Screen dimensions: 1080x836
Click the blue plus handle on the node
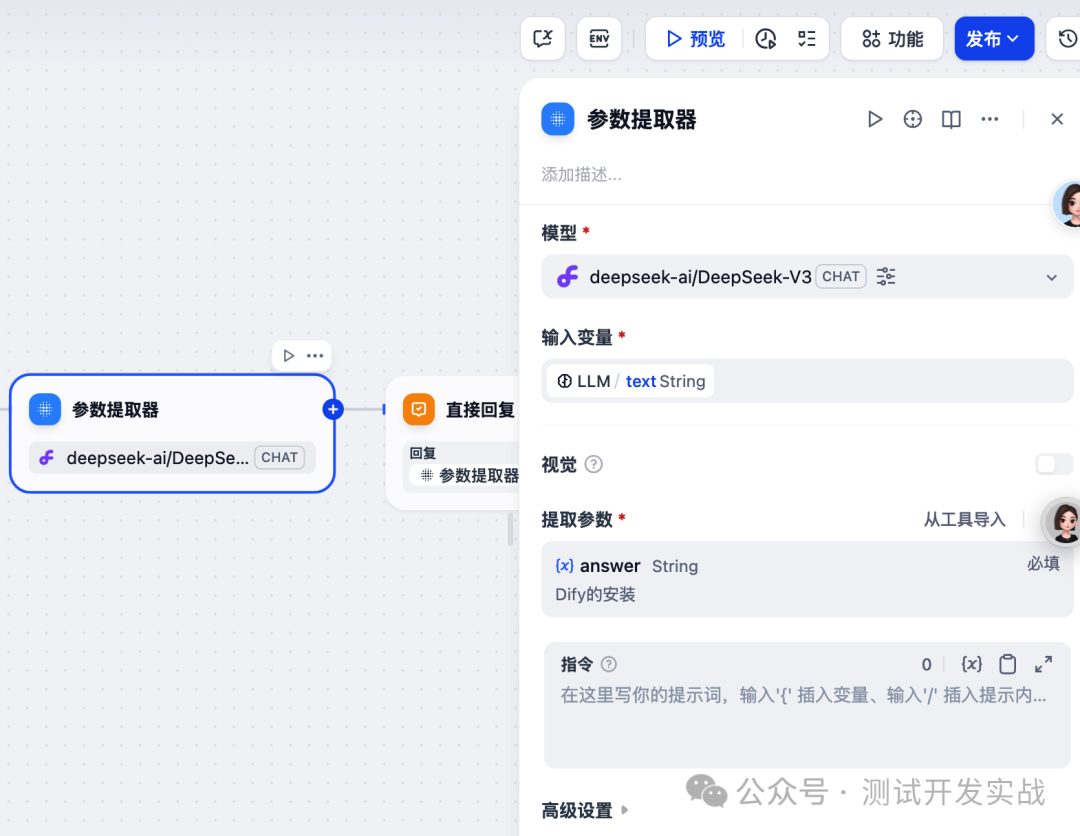coord(333,409)
